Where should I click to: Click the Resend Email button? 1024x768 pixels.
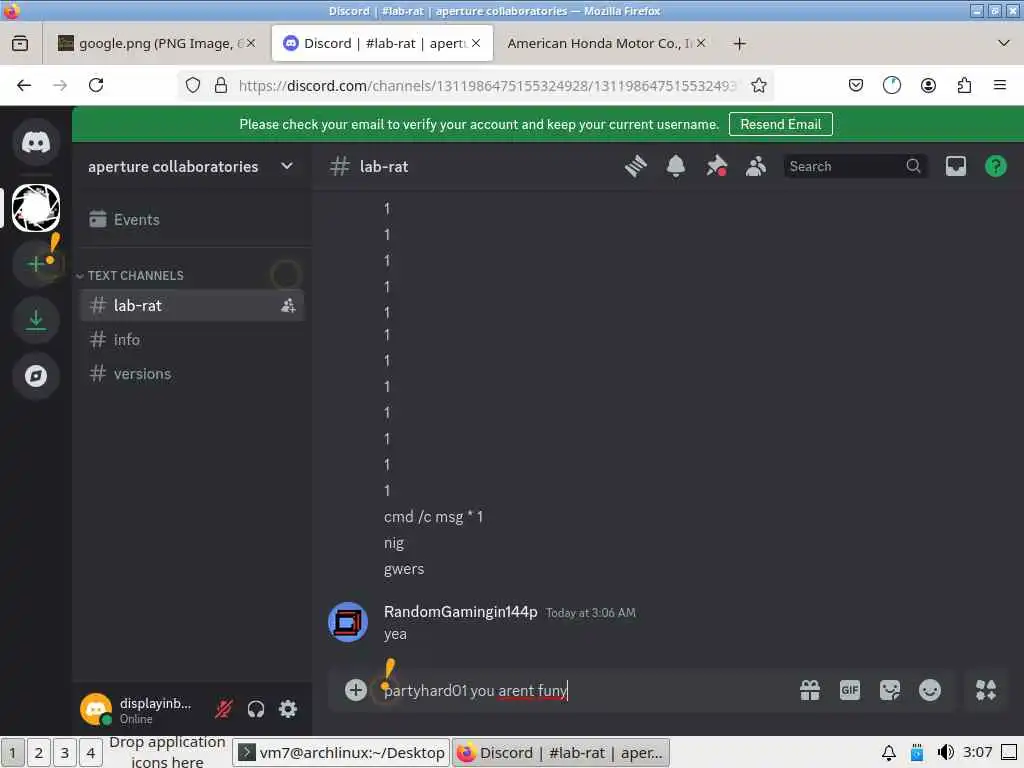click(780, 124)
